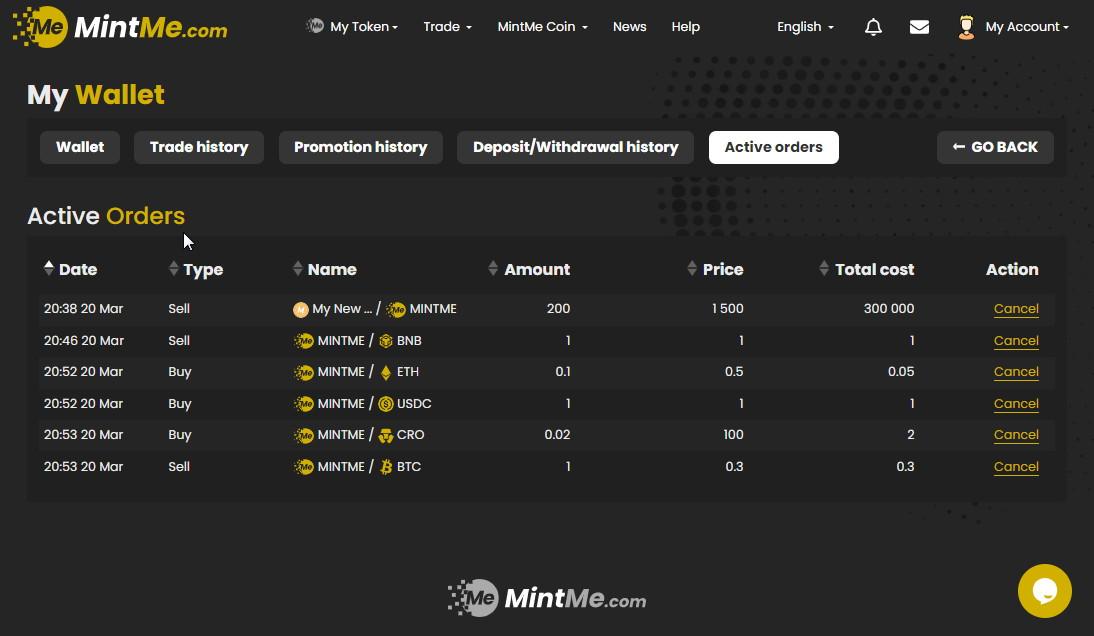Click the USDC coin icon in orders table
Image resolution: width=1094 pixels, height=636 pixels.
pyautogui.click(x=386, y=404)
